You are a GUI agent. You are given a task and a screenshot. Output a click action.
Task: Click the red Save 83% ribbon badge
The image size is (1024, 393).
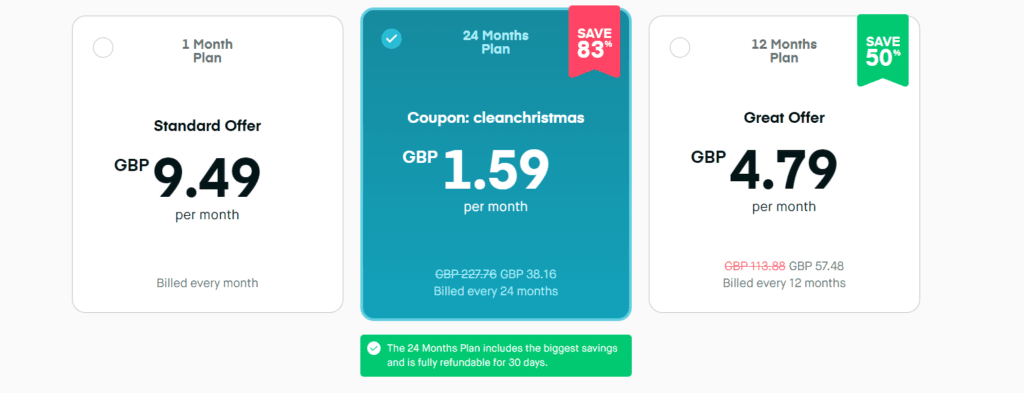click(x=594, y=41)
